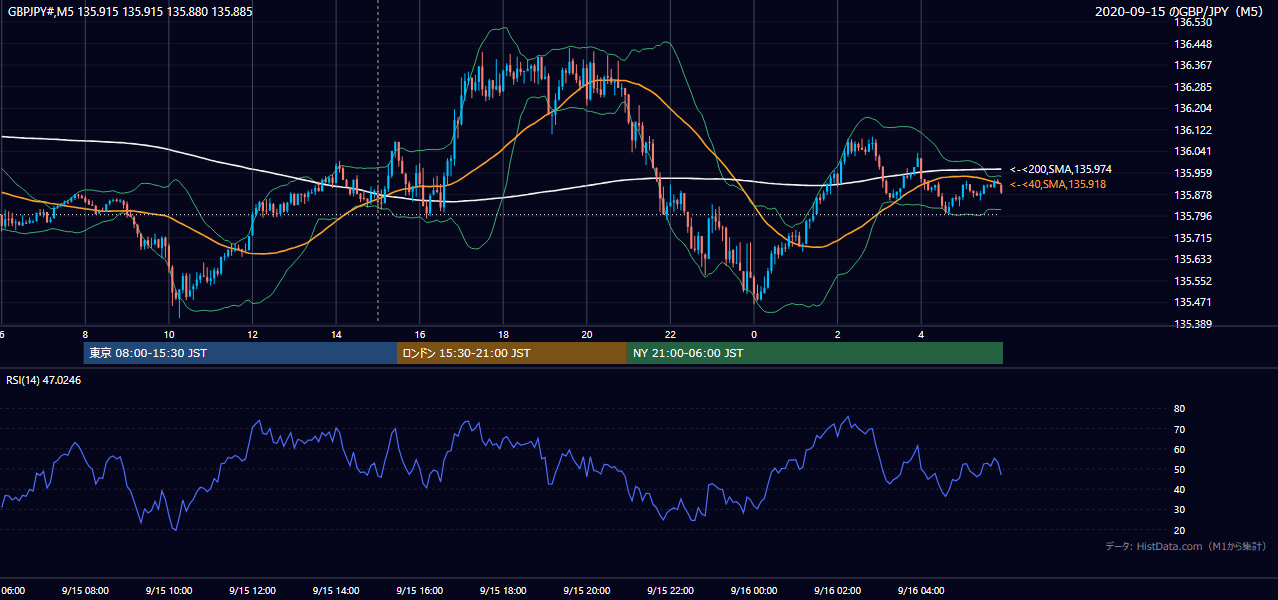The height and width of the screenshot is (600, 1278).
Task: Click the 40 SMA 135.918 label
Action: click(x=1057, y=184)
